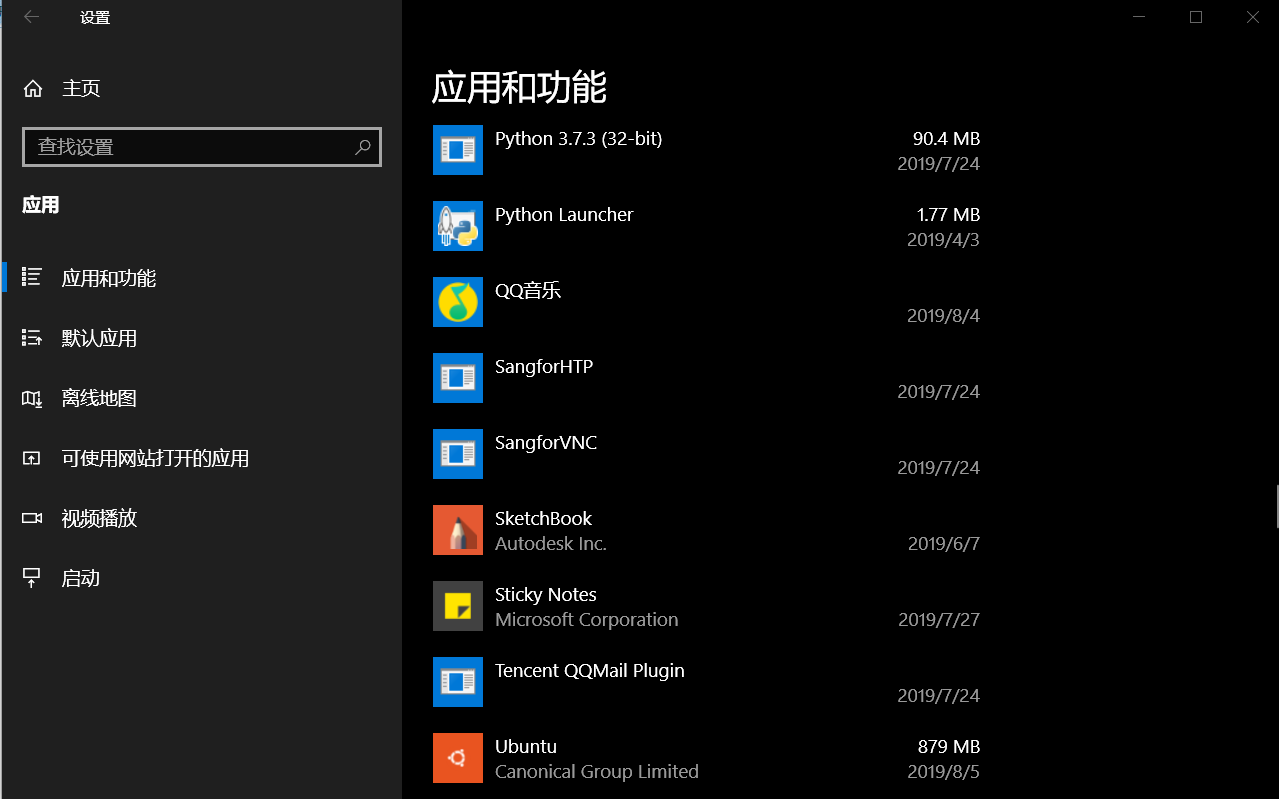Image resolution: width=1279 pixels, height=799 pixels.
Task: Minimize the 设置 window
Action: [x=1139, y=17]
